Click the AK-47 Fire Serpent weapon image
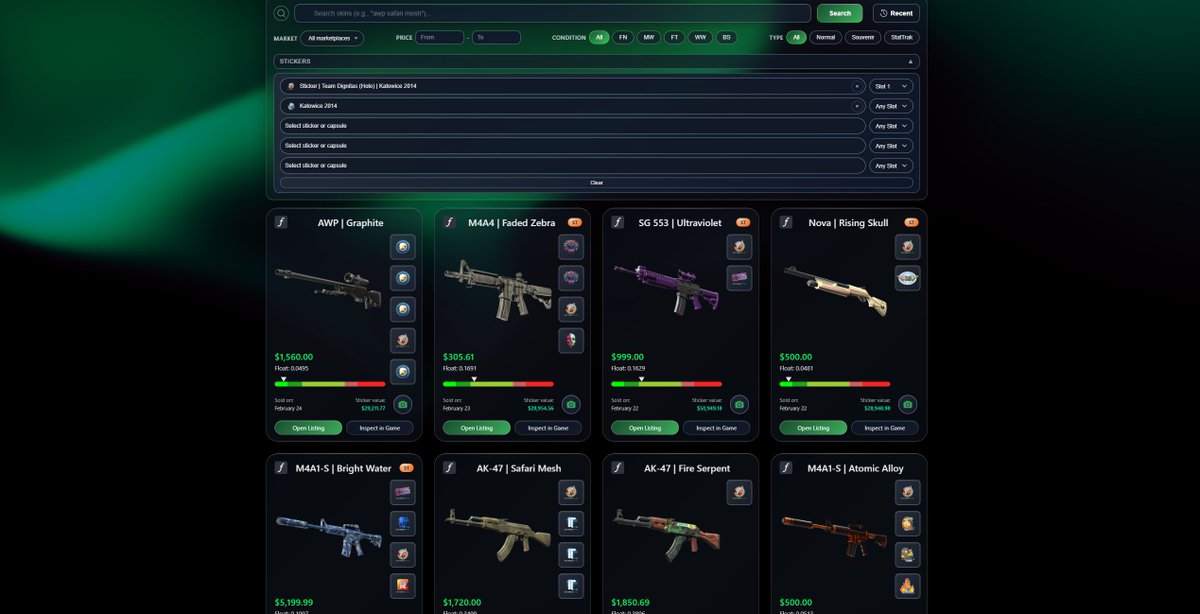 pos(665,531)
